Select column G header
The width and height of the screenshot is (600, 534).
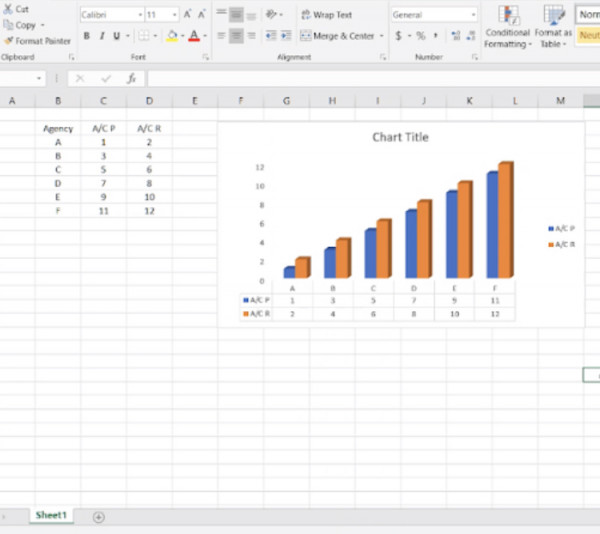pyautogui.click(x=286, y=101)
